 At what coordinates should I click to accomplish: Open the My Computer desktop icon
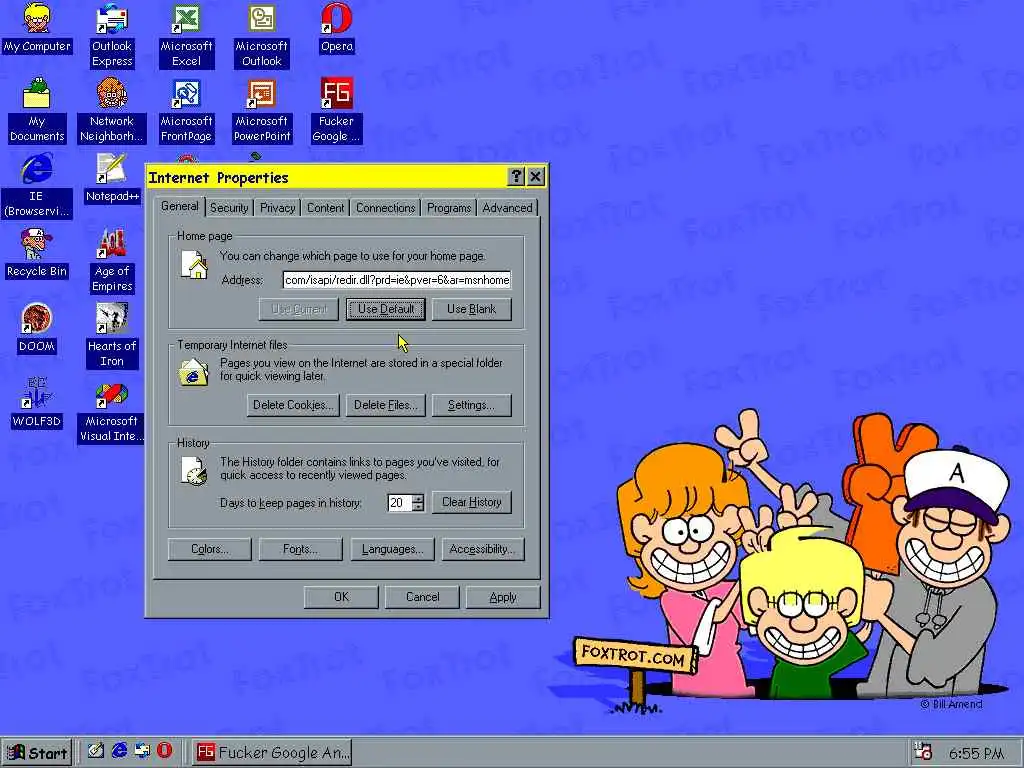pos(37,29)
